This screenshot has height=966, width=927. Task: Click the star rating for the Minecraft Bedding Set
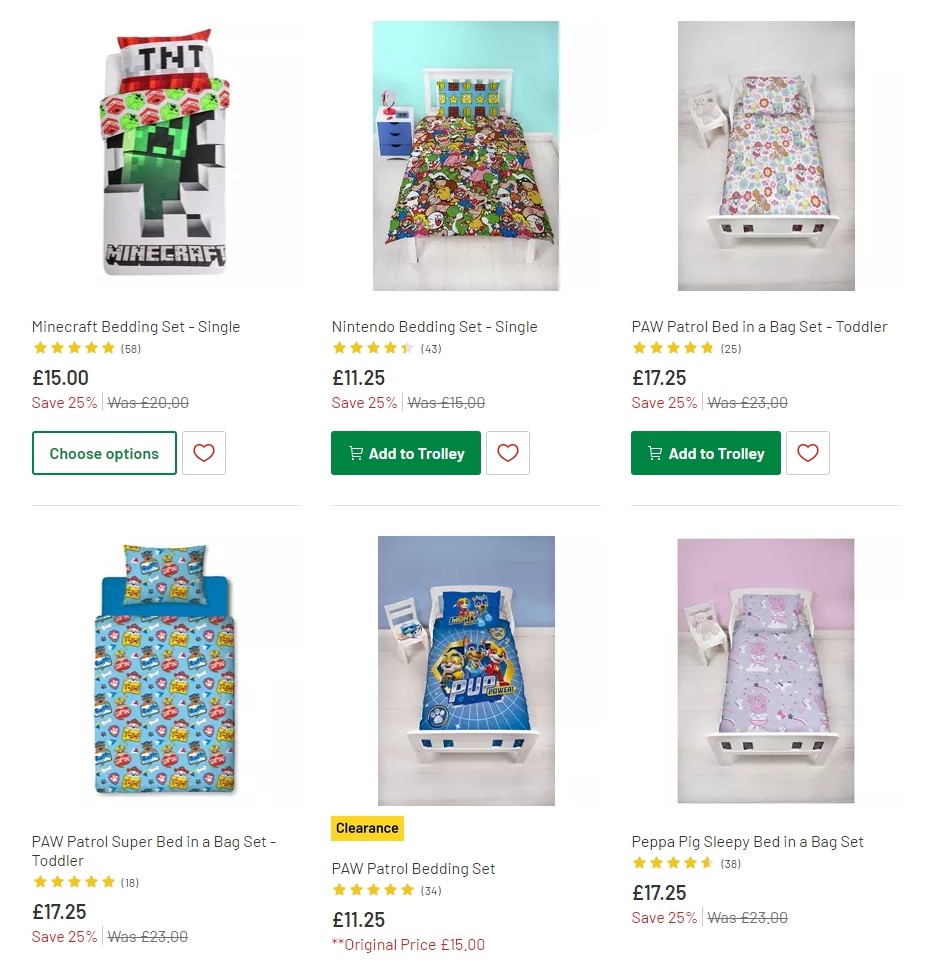(74, 347)
